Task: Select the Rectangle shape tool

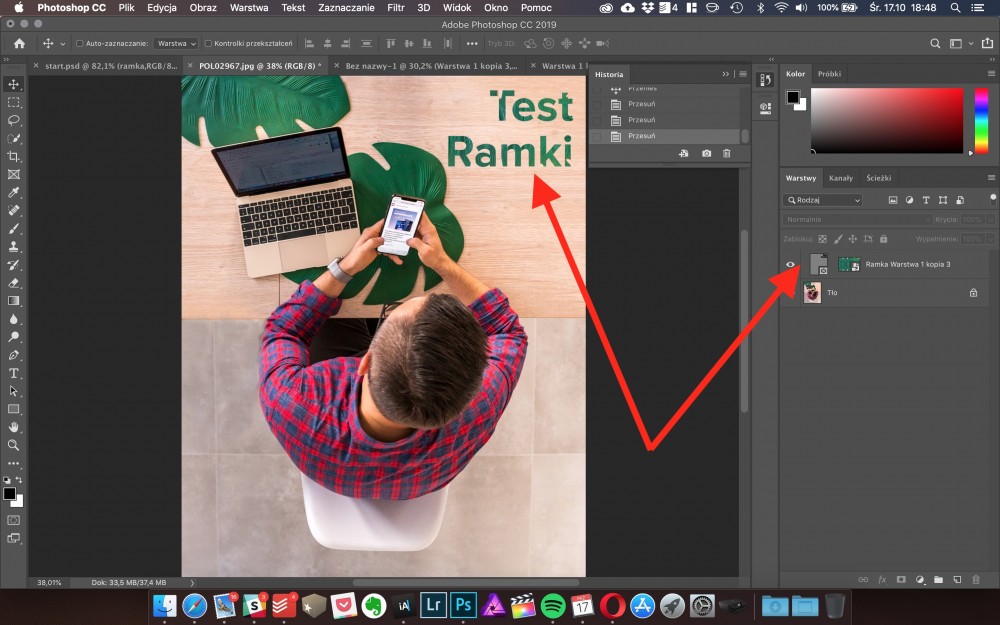Action: 13,409
